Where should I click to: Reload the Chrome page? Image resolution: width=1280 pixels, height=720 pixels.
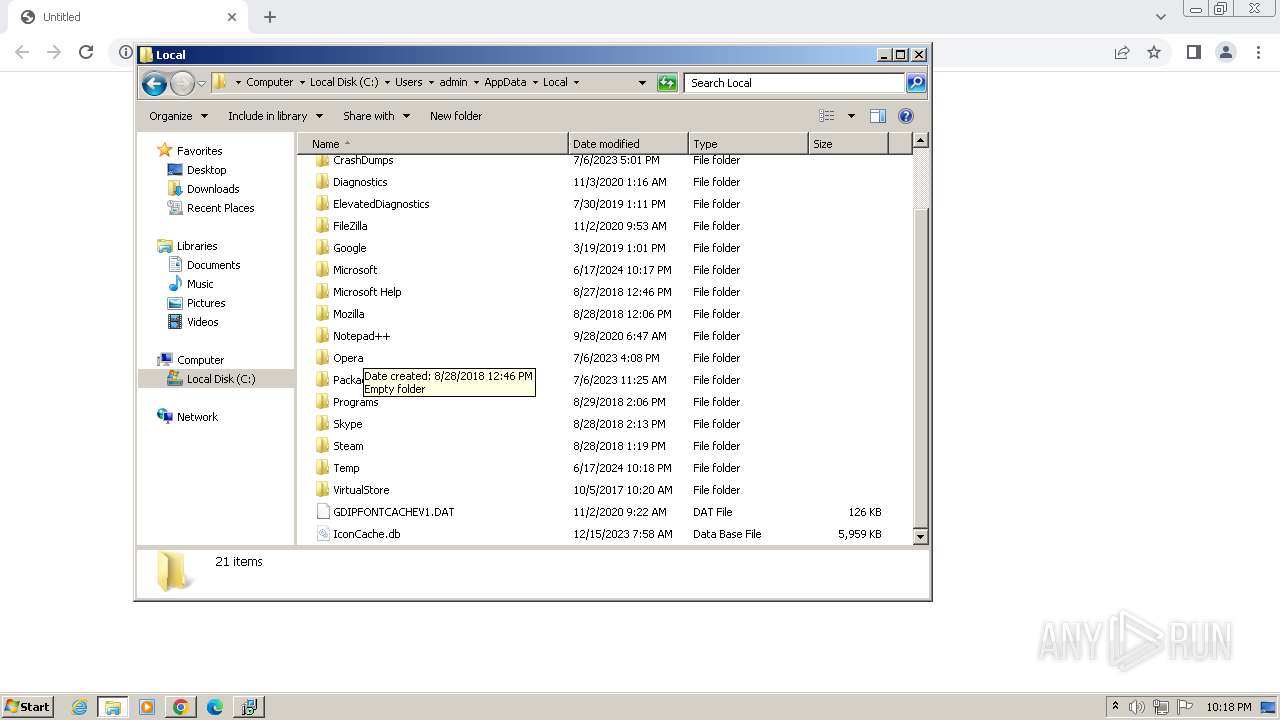pos(86,52)
